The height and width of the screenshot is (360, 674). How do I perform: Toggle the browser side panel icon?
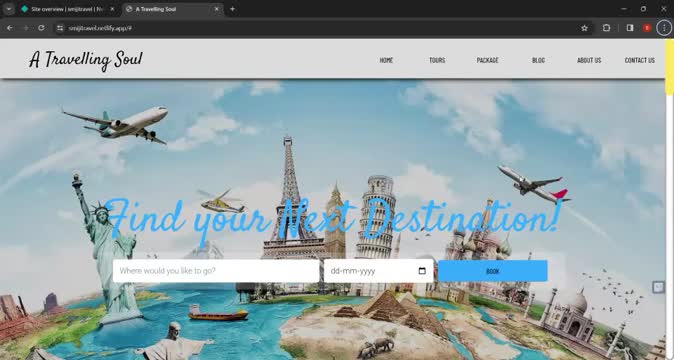[630, 28]
